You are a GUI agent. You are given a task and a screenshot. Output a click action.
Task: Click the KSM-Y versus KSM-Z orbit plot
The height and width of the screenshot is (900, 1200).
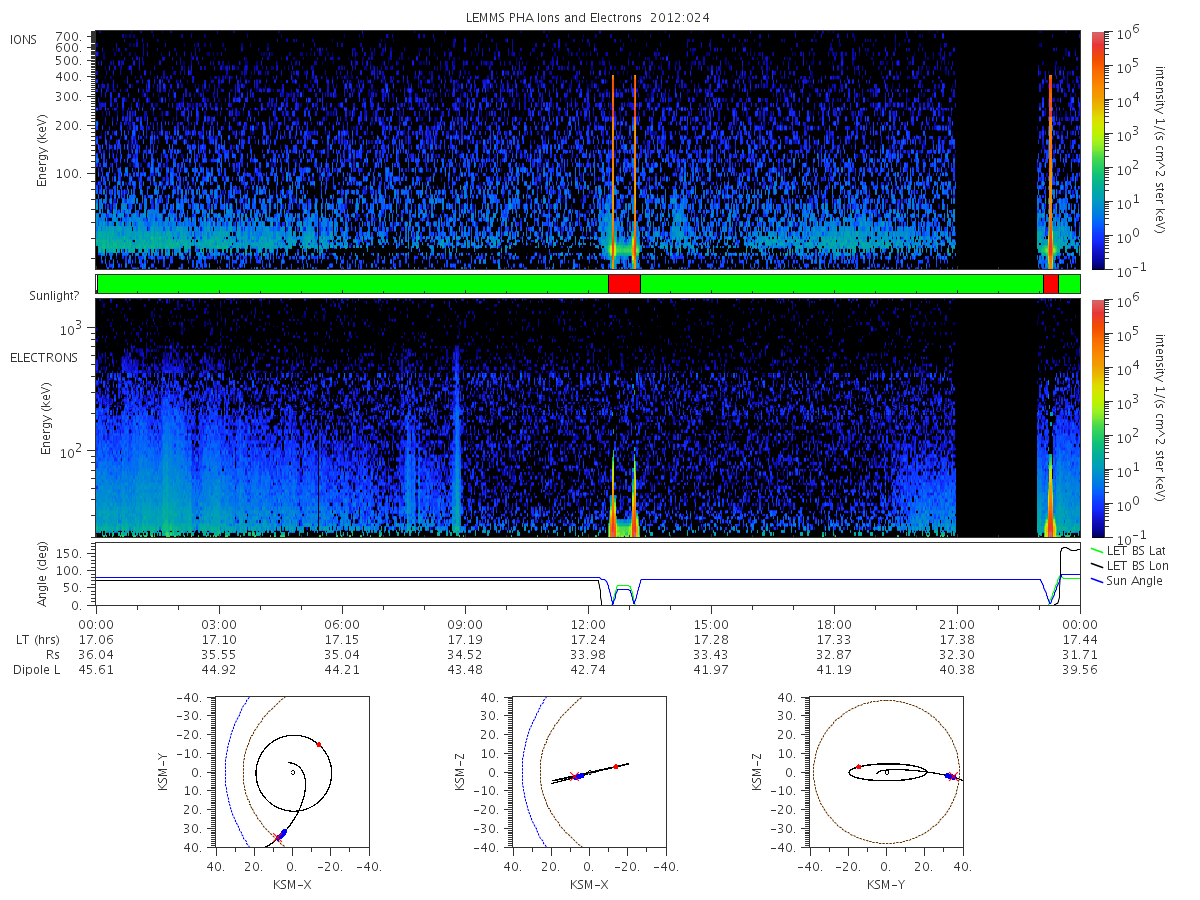click(x=886, y=772)
